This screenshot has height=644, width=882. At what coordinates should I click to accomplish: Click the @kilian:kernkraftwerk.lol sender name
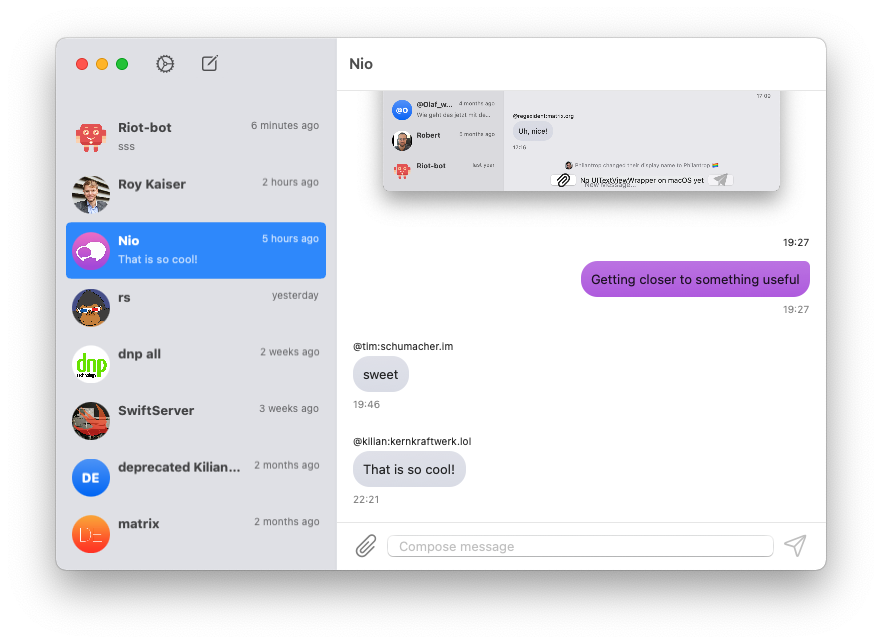(x=412, y=441)
